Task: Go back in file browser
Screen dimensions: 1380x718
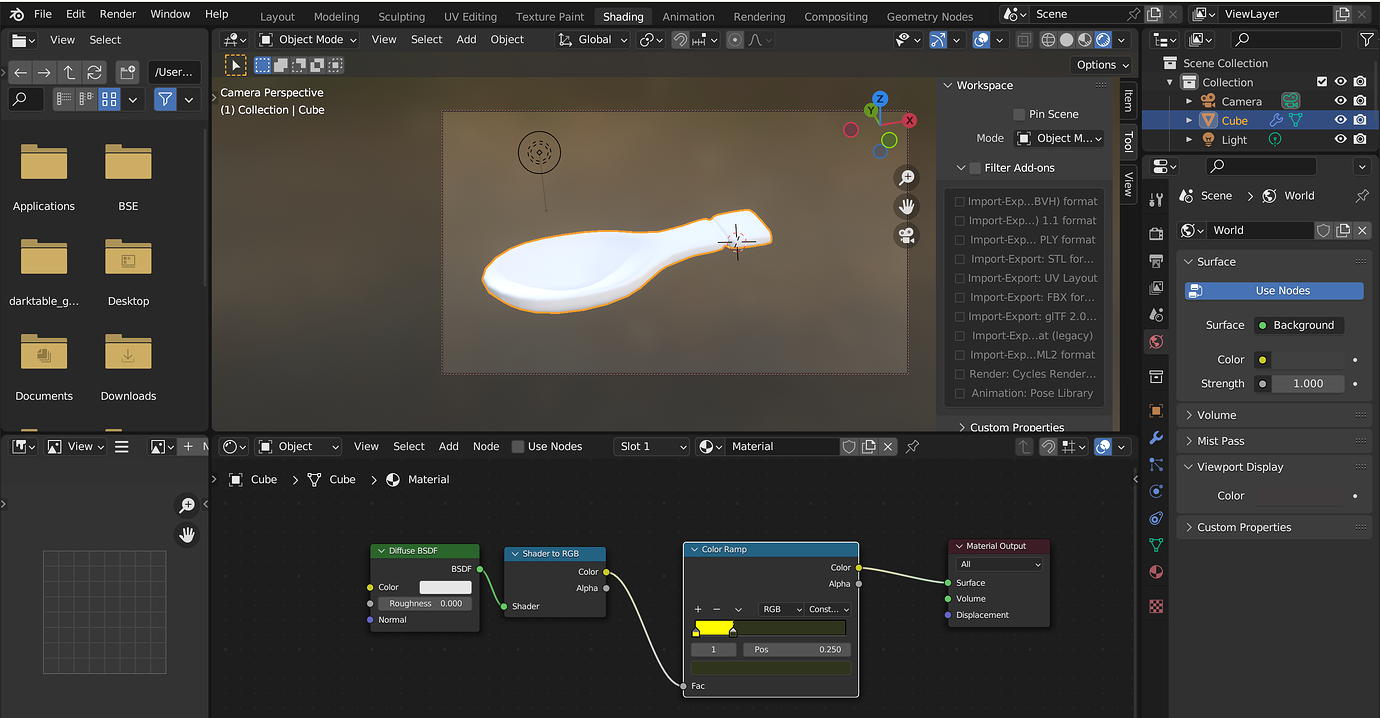Action: click(20, 73)
